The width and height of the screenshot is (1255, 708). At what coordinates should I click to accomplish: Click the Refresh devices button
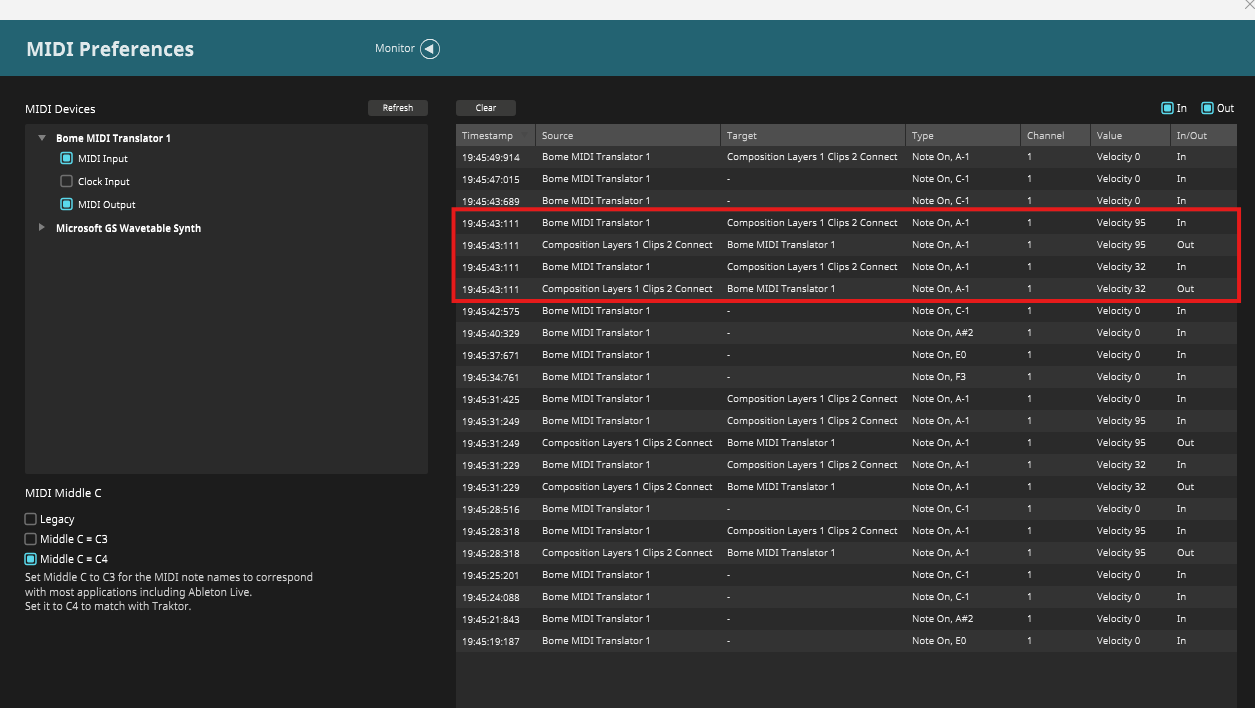coord(397,108)
